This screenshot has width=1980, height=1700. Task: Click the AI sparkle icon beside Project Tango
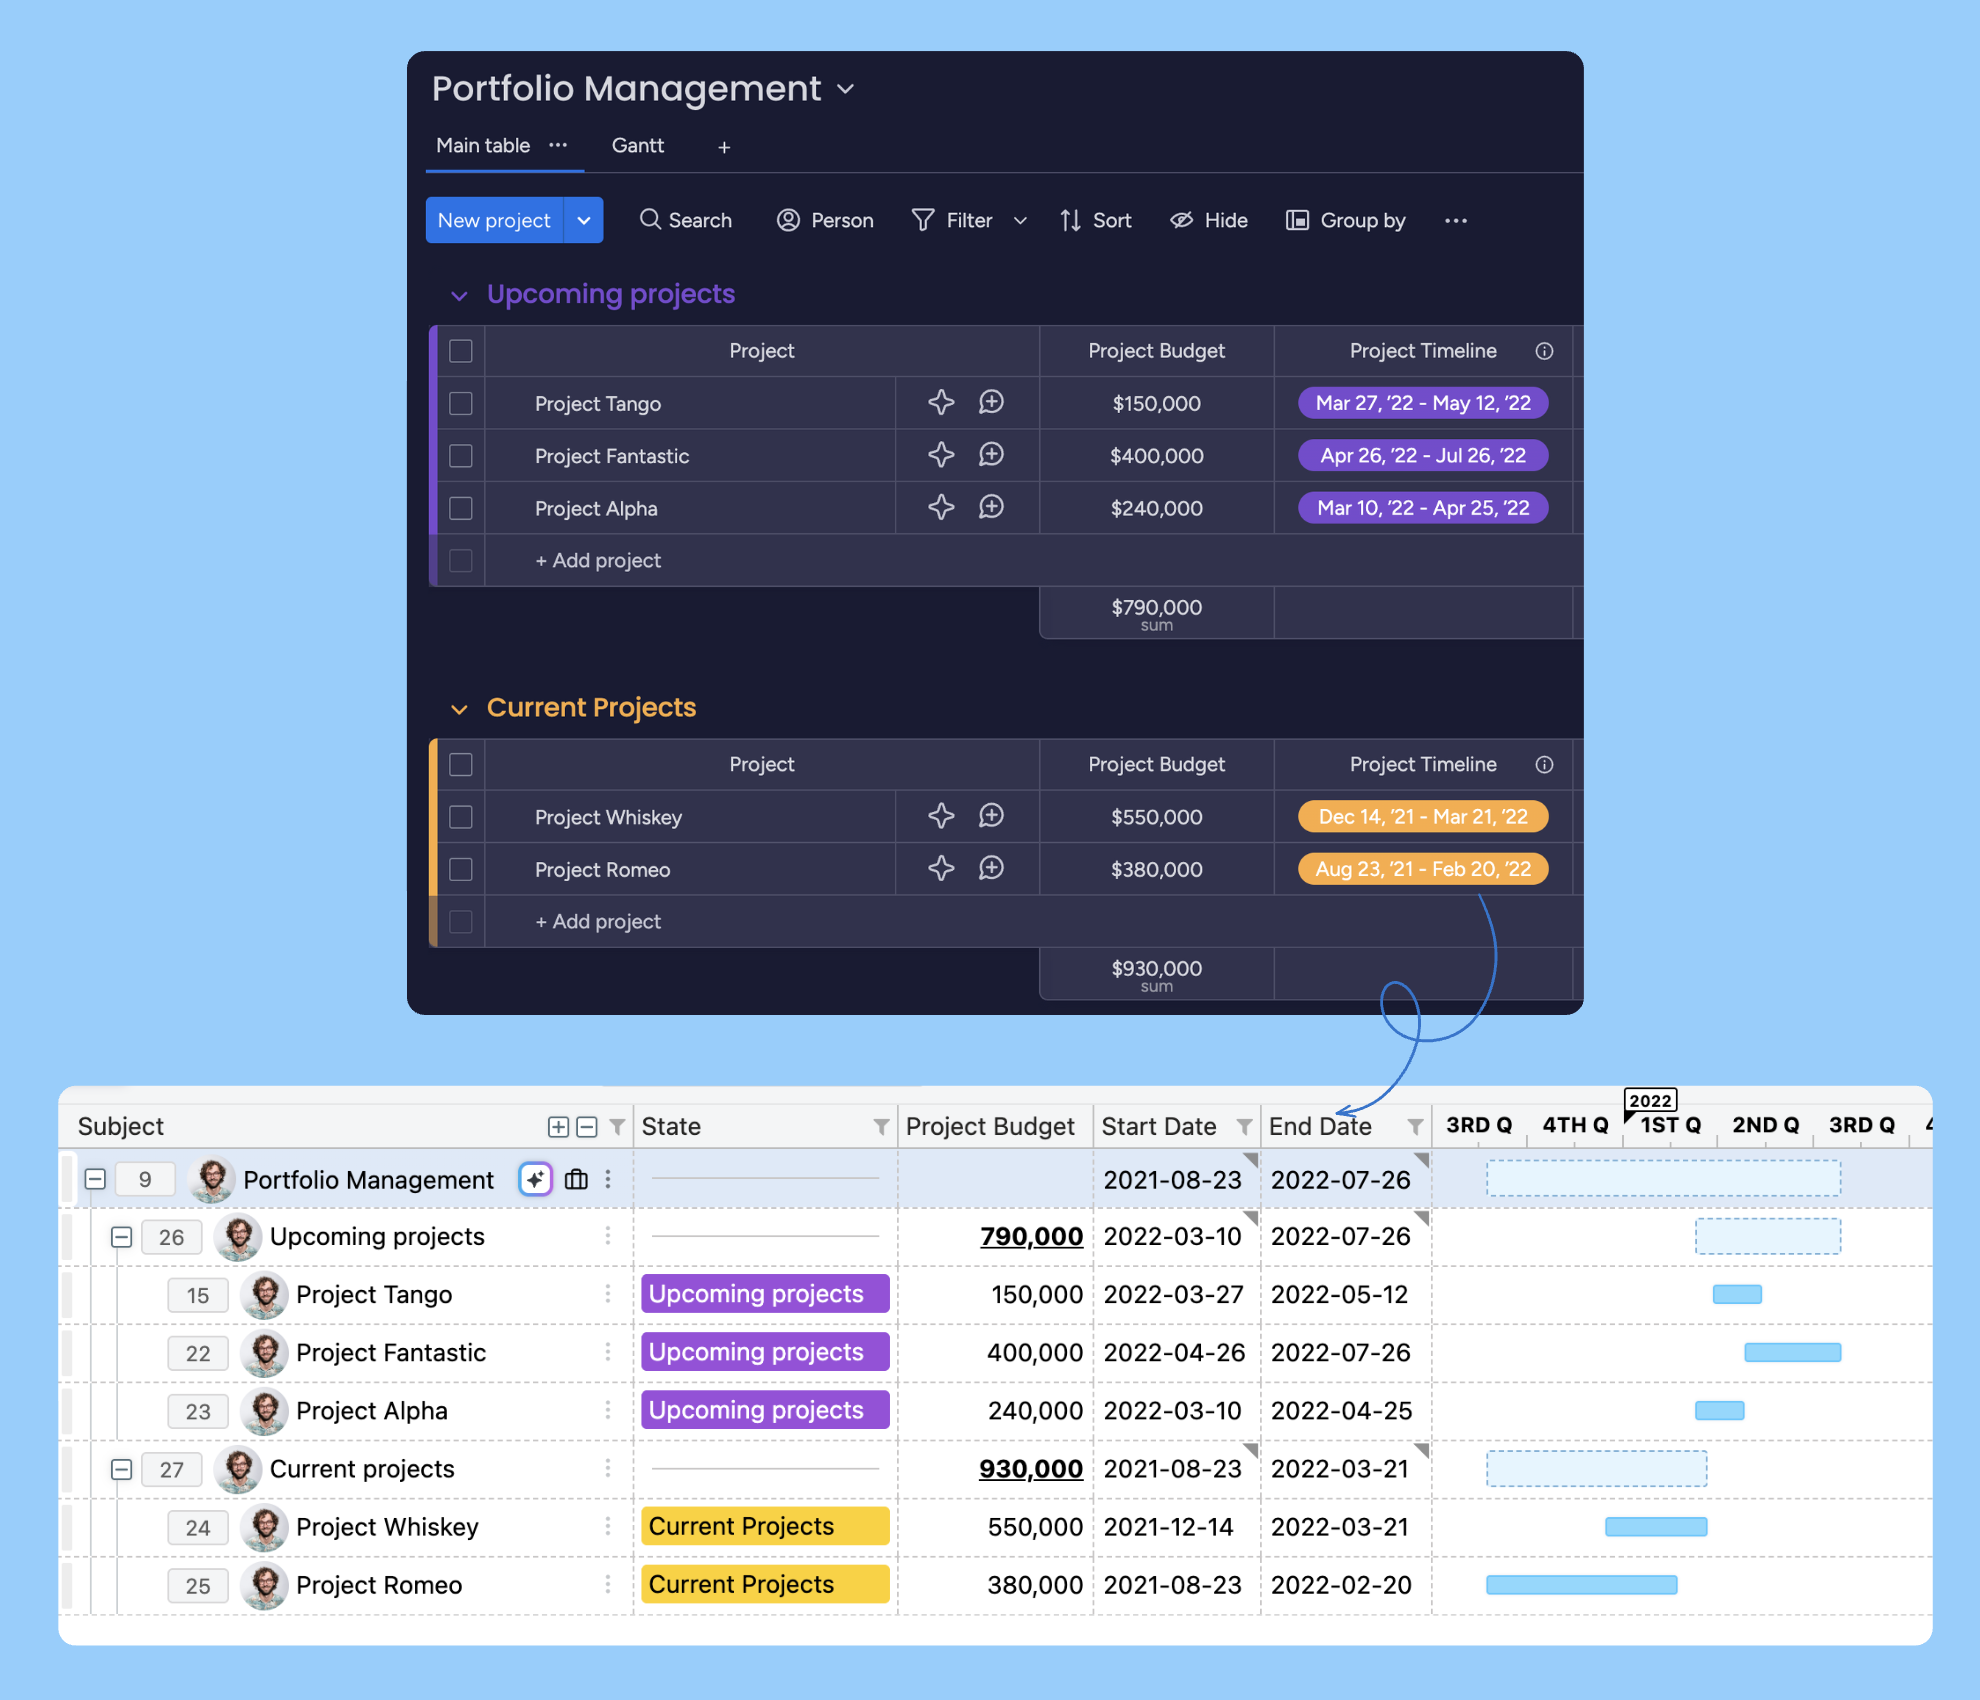tap(940, 402)
